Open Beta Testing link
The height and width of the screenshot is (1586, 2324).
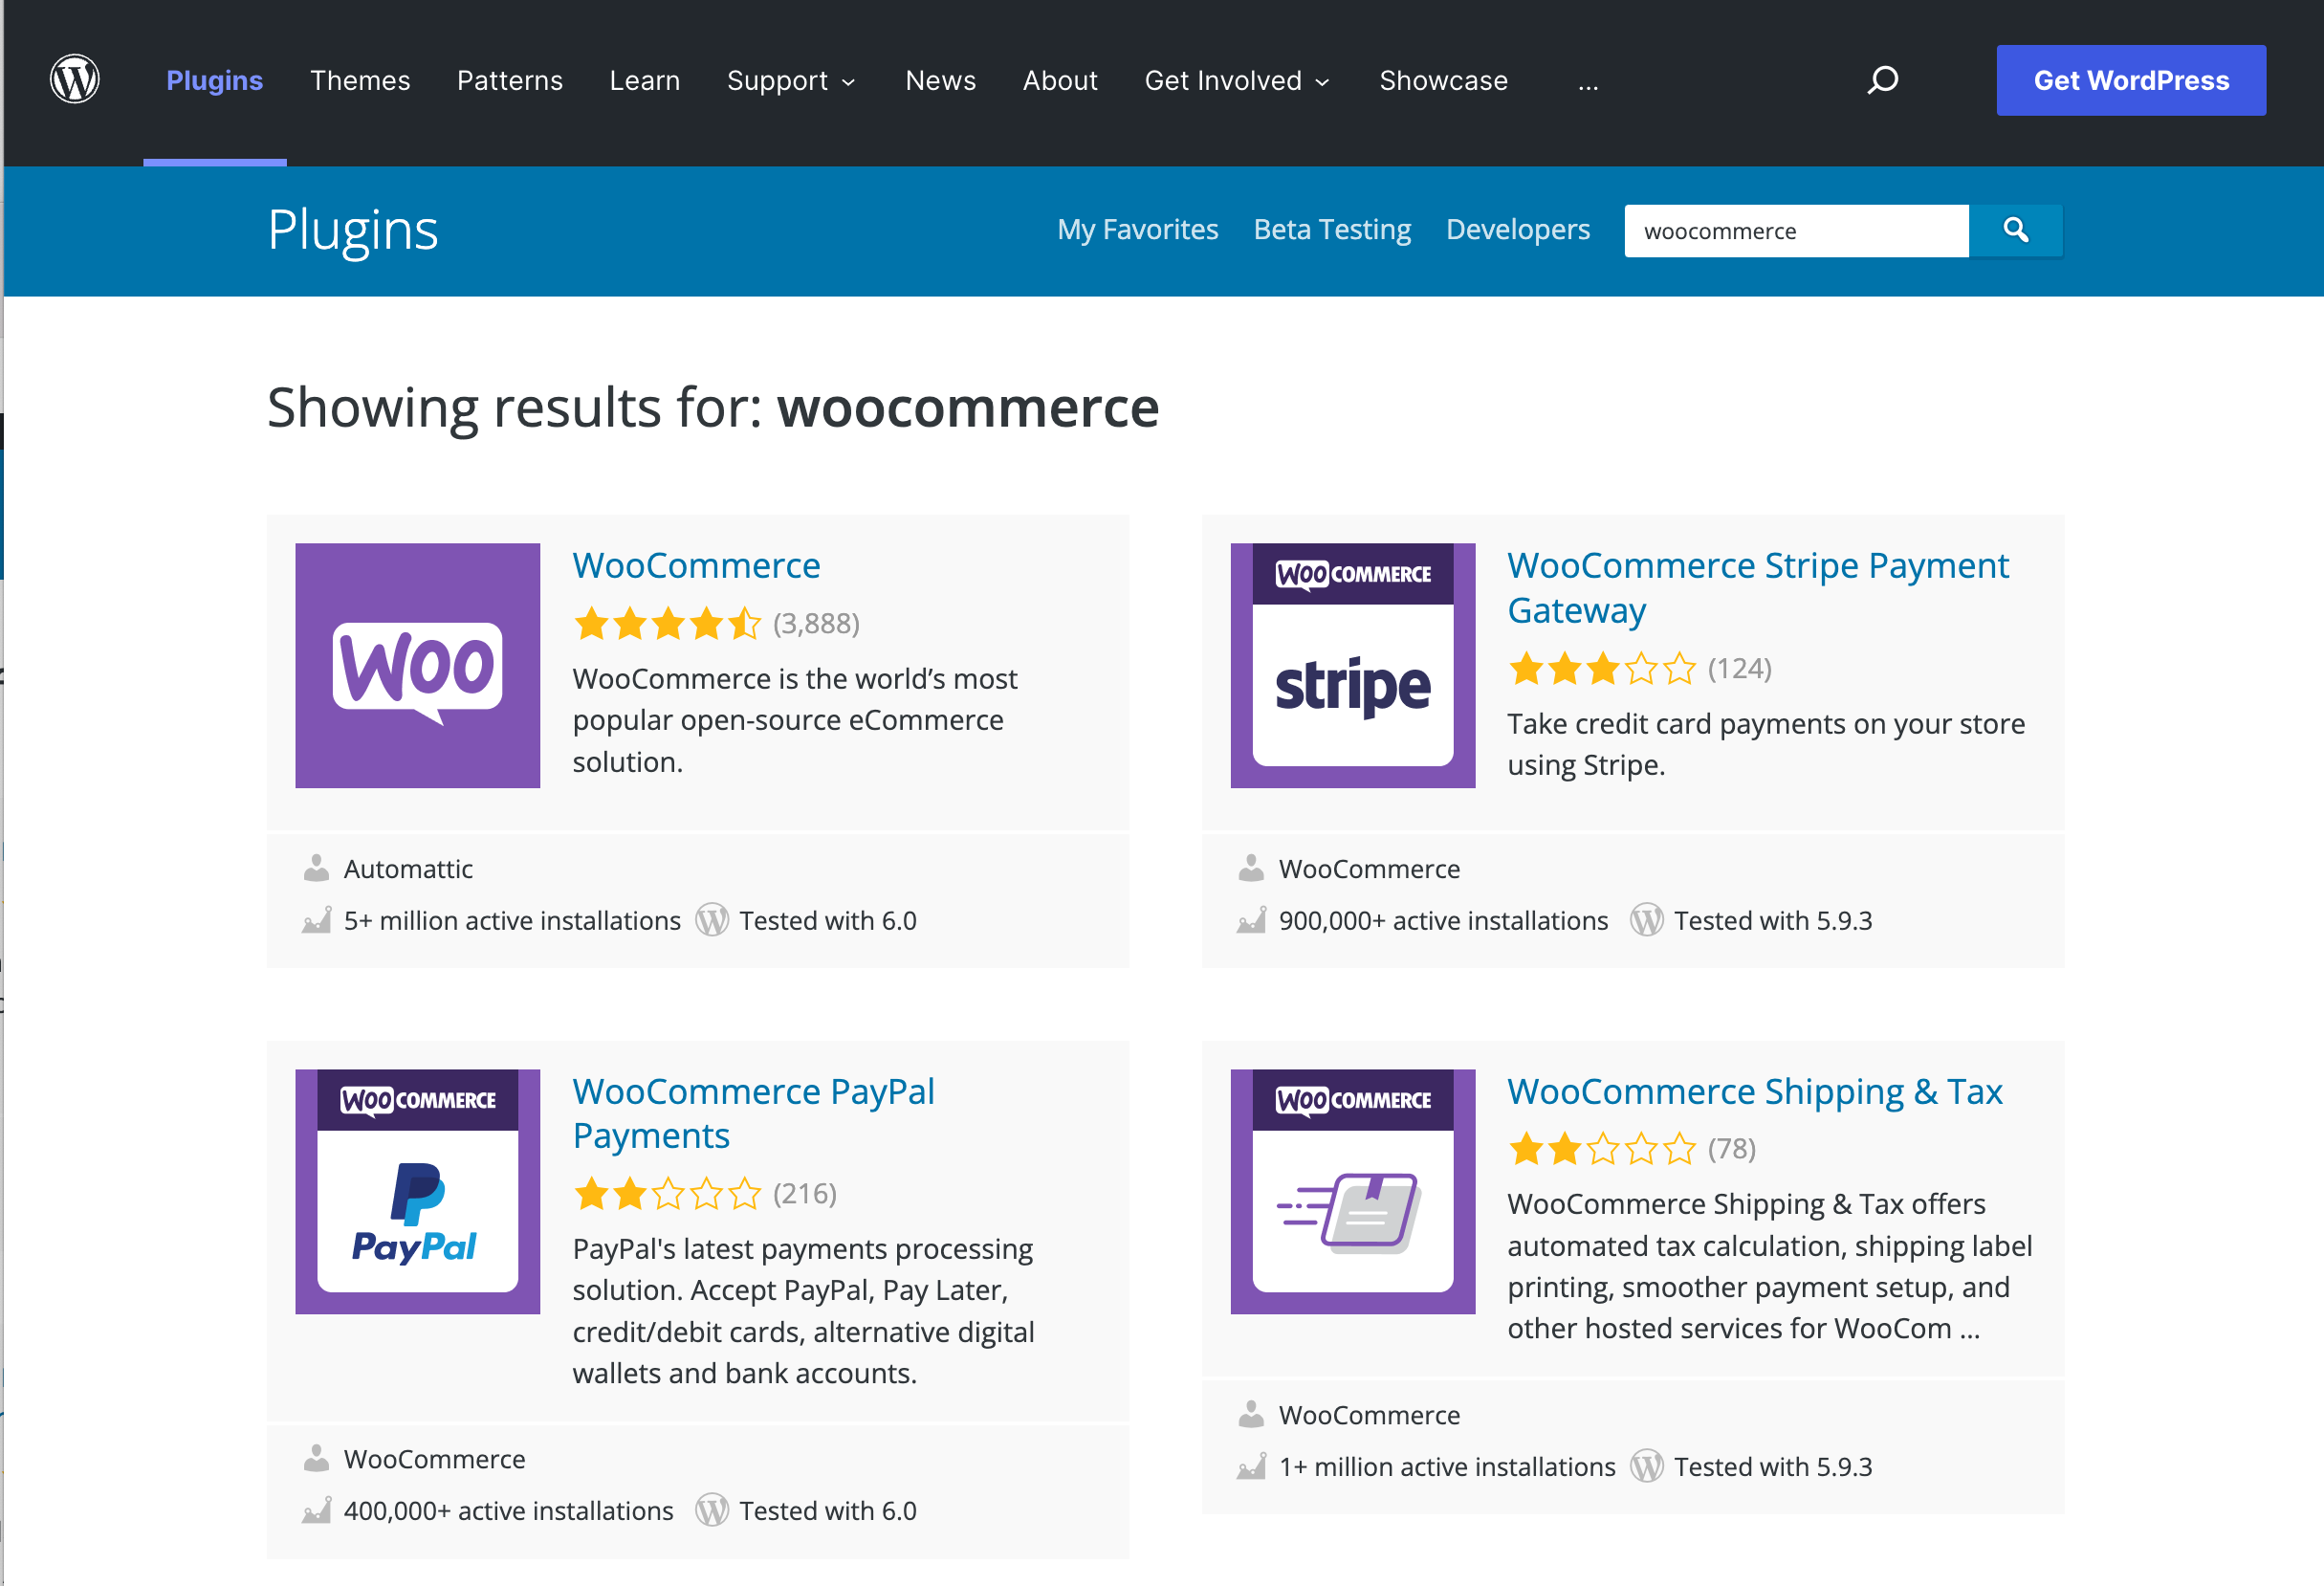click(x=1332, y=230)
